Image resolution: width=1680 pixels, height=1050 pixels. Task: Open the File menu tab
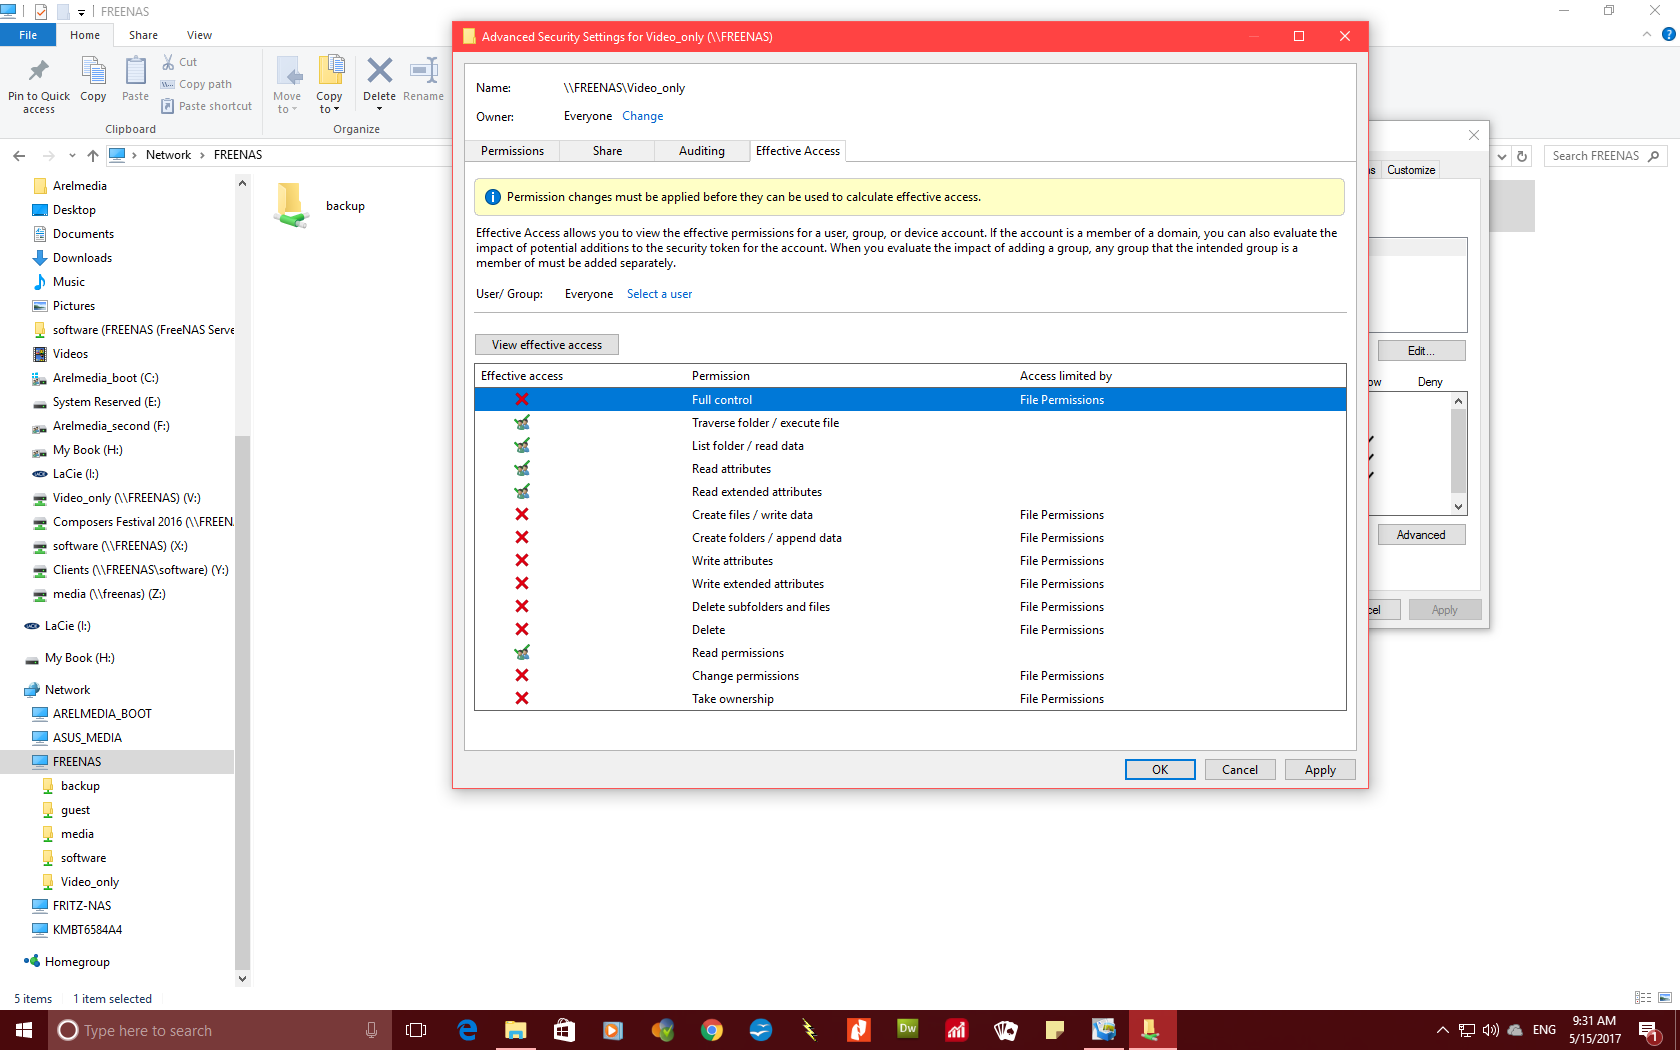pyautogui.click(x=28, y=35)
